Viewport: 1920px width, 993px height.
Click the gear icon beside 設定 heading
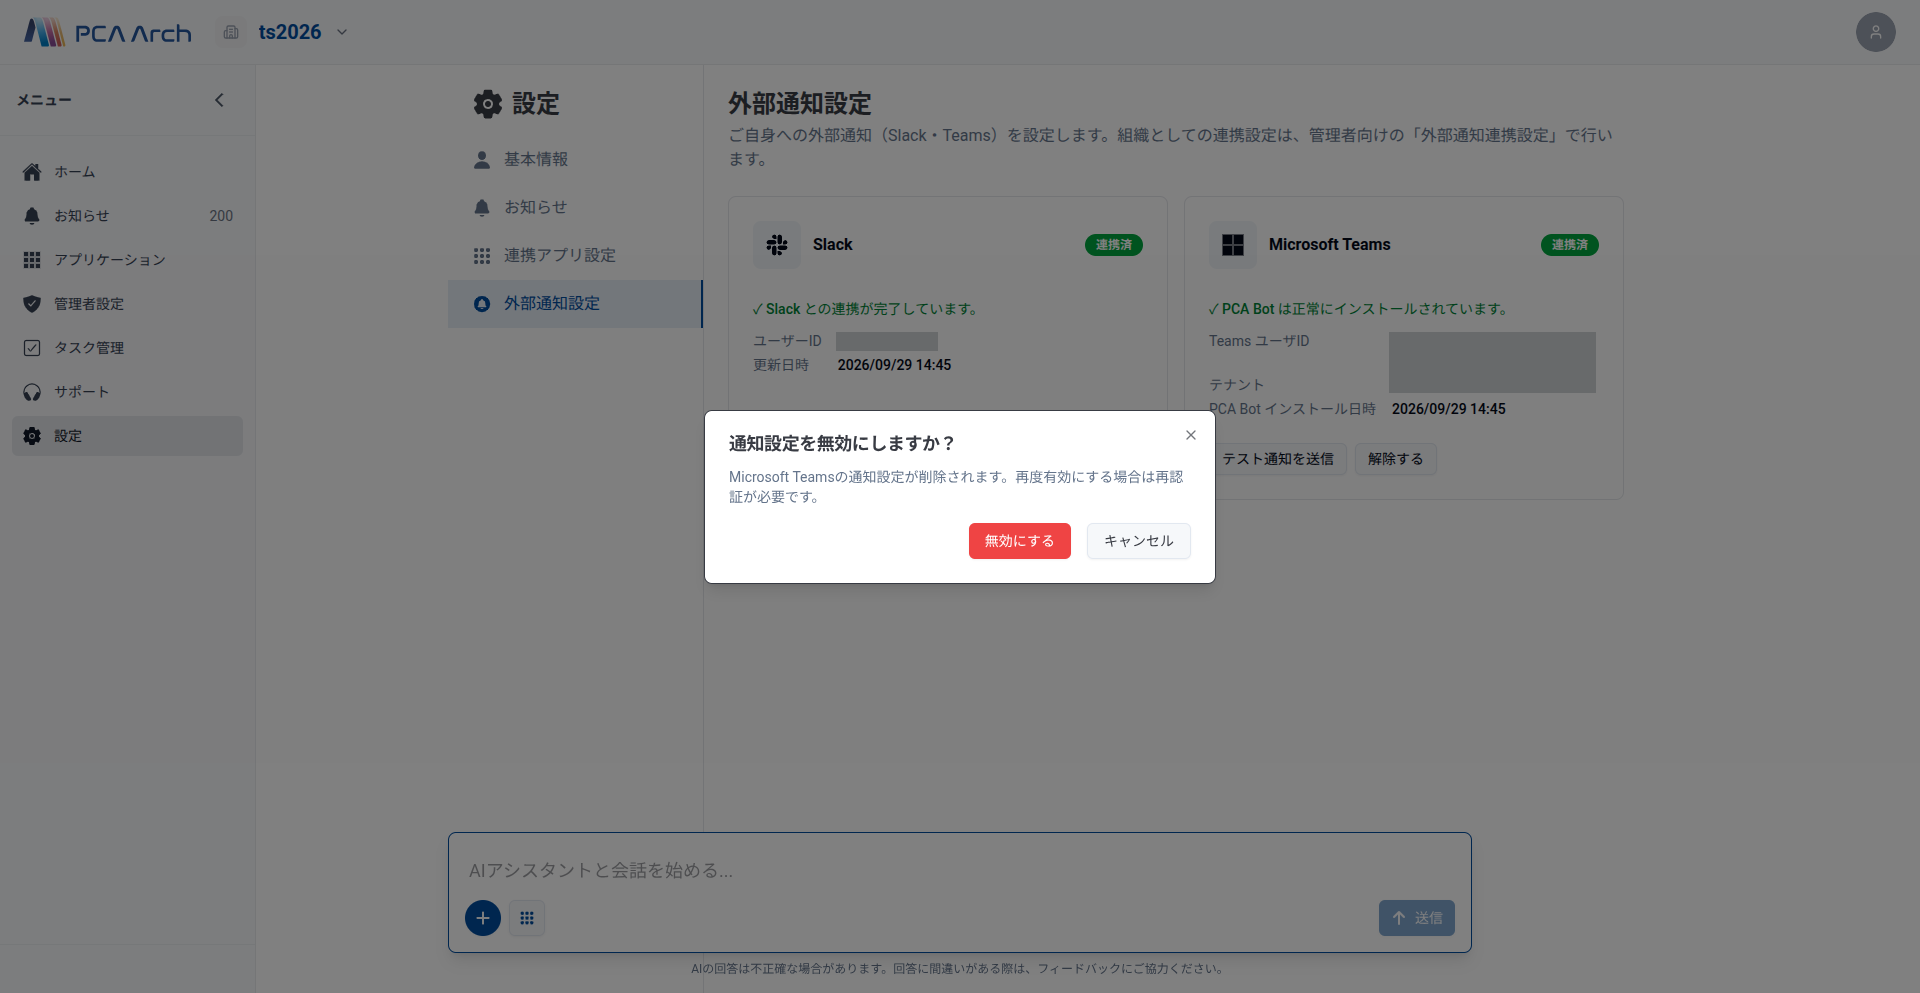point(488,104)
